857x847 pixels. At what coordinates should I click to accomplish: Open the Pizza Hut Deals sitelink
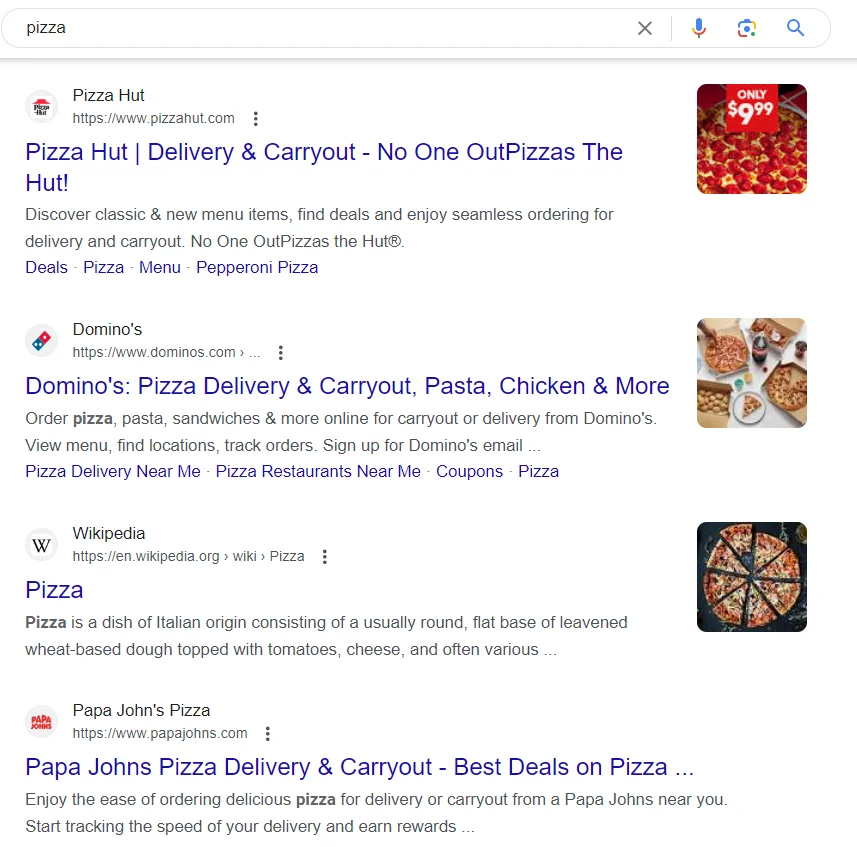click(x=45, y=267)
